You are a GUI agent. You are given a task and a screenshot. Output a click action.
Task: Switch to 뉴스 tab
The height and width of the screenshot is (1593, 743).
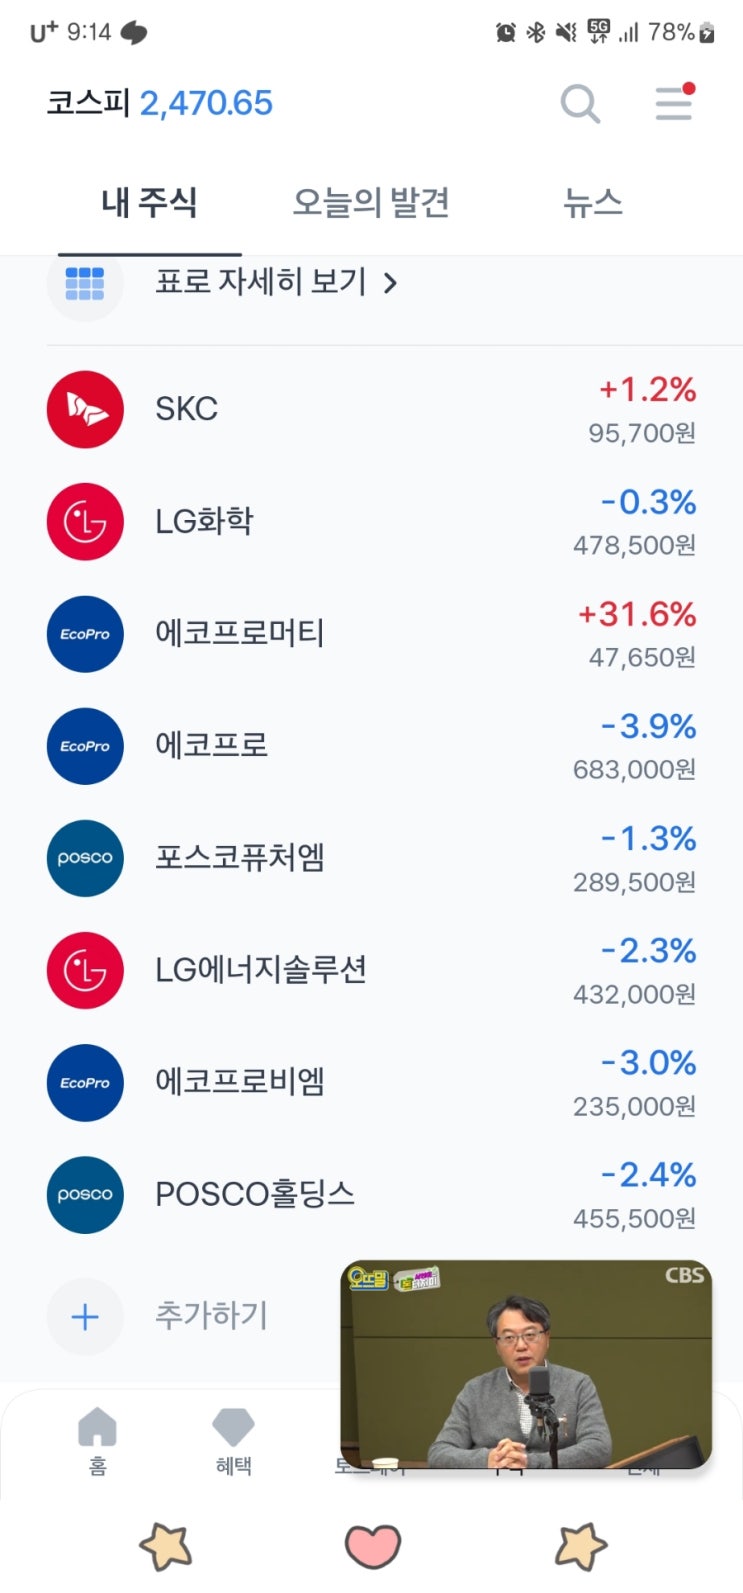(593, 203)
